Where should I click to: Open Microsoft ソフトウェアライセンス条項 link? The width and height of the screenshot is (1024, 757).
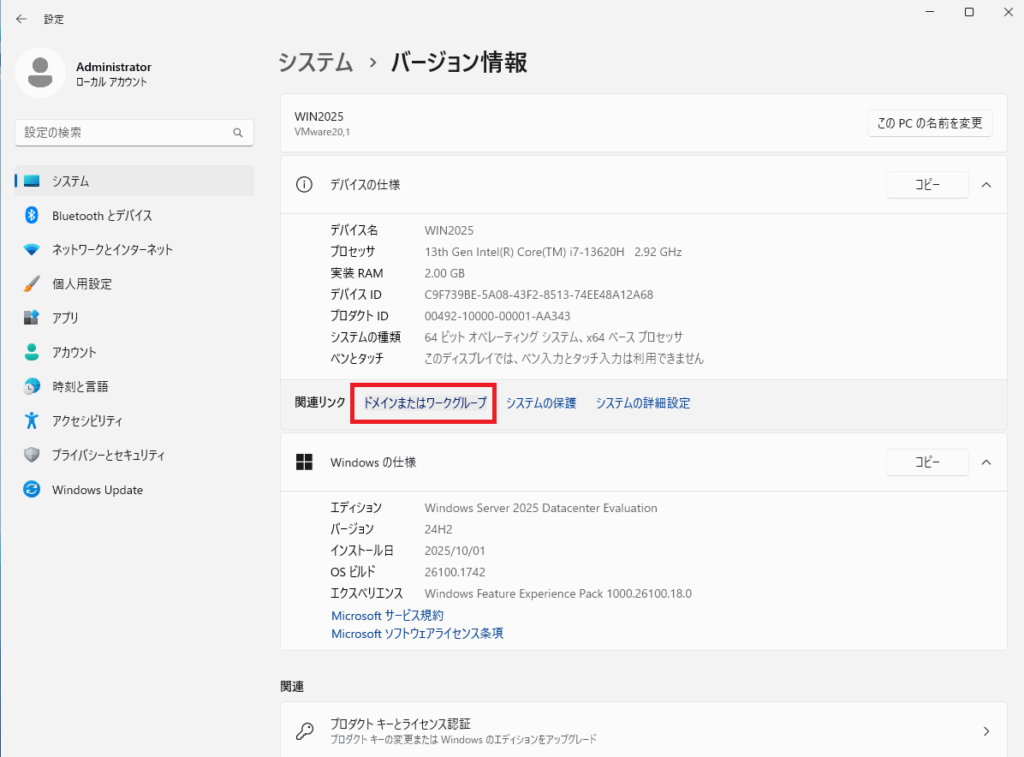click(417, 633)
